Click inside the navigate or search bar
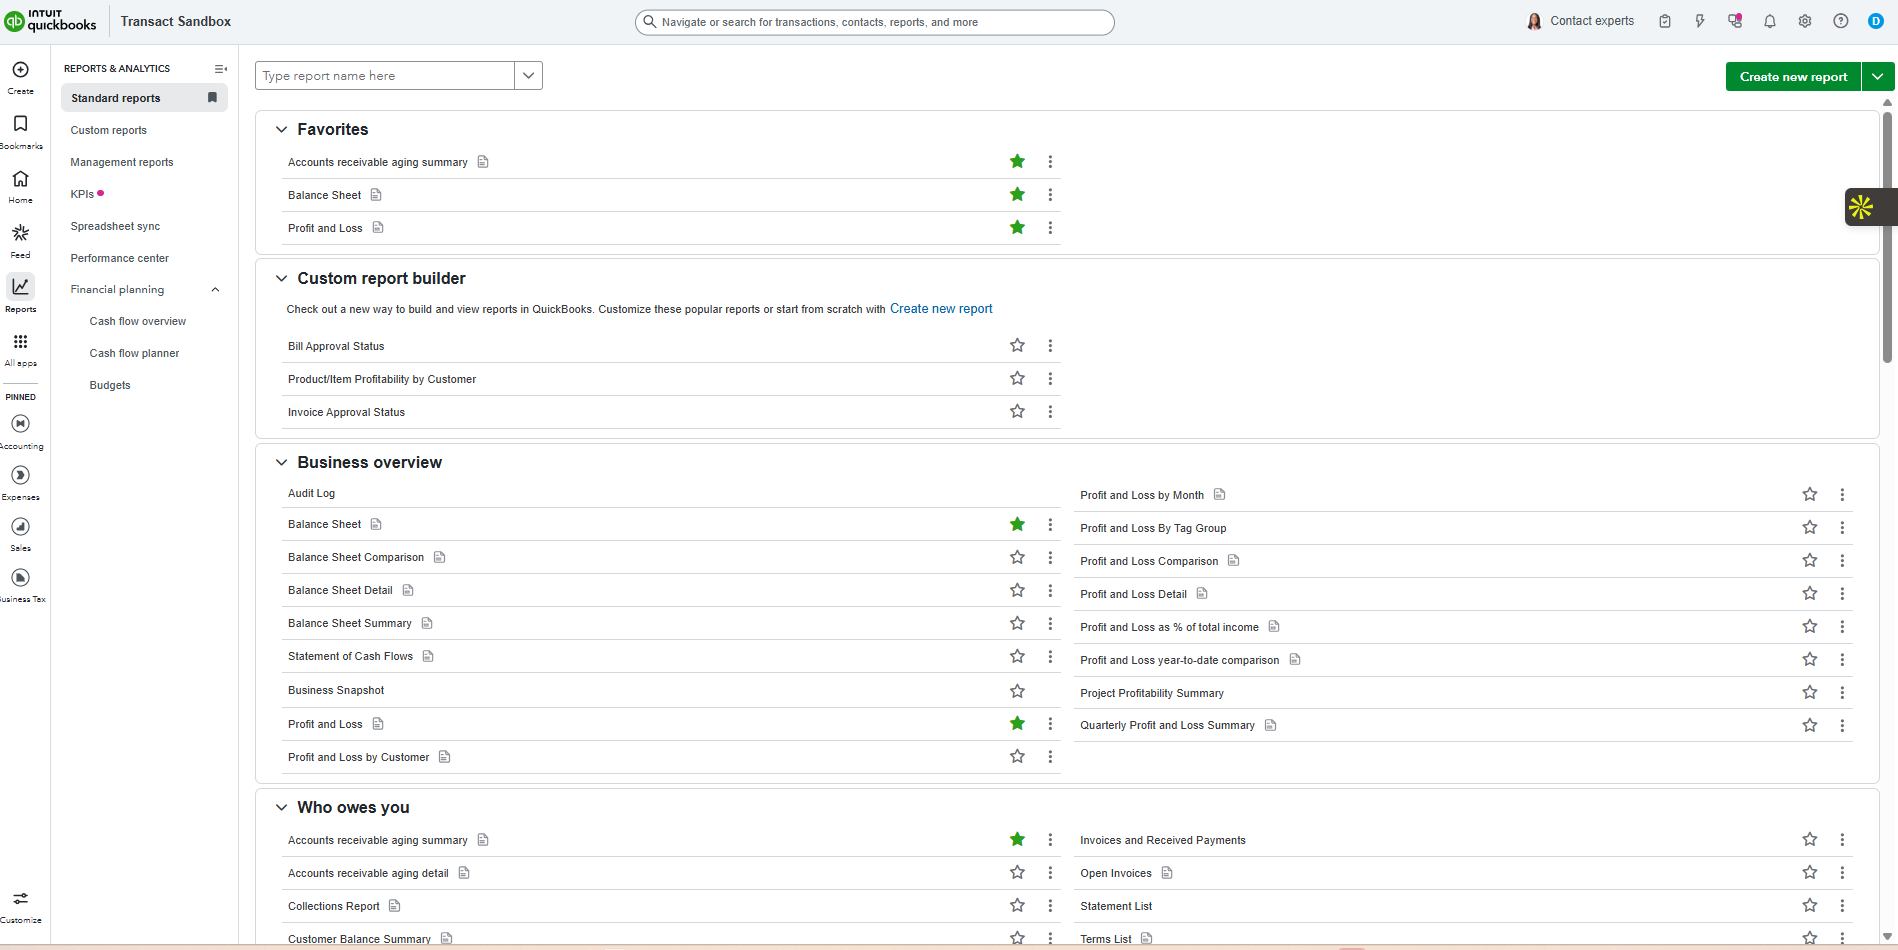The width and height of the screenshot is (1898, 950). tap(874, 21)
